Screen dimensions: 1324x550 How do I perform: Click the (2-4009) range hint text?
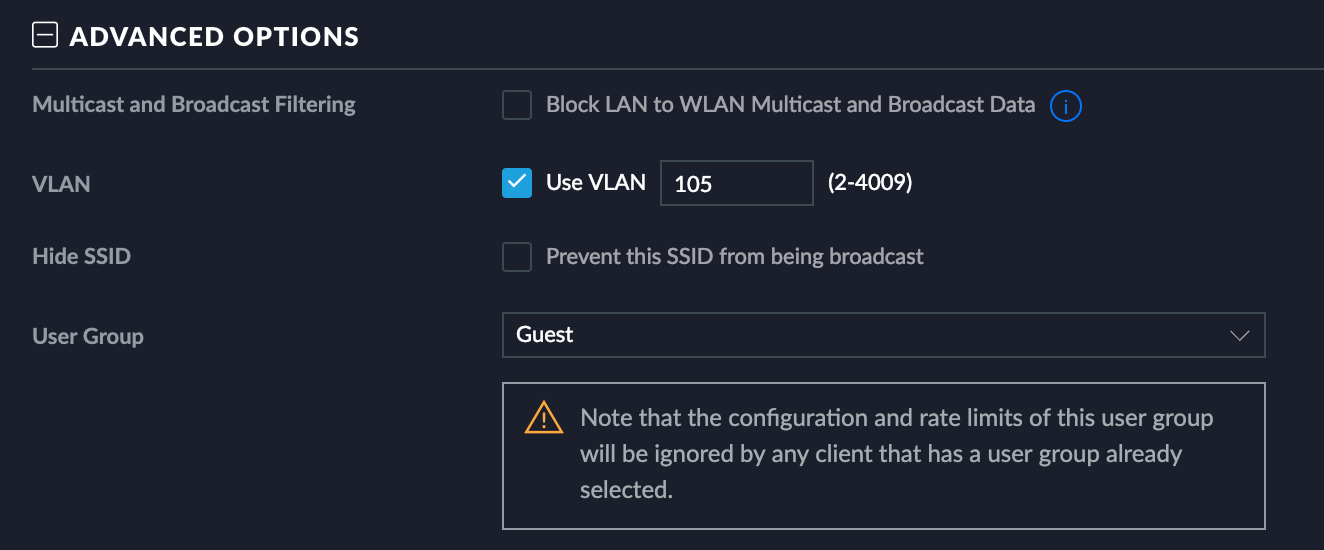pos(870,183)
